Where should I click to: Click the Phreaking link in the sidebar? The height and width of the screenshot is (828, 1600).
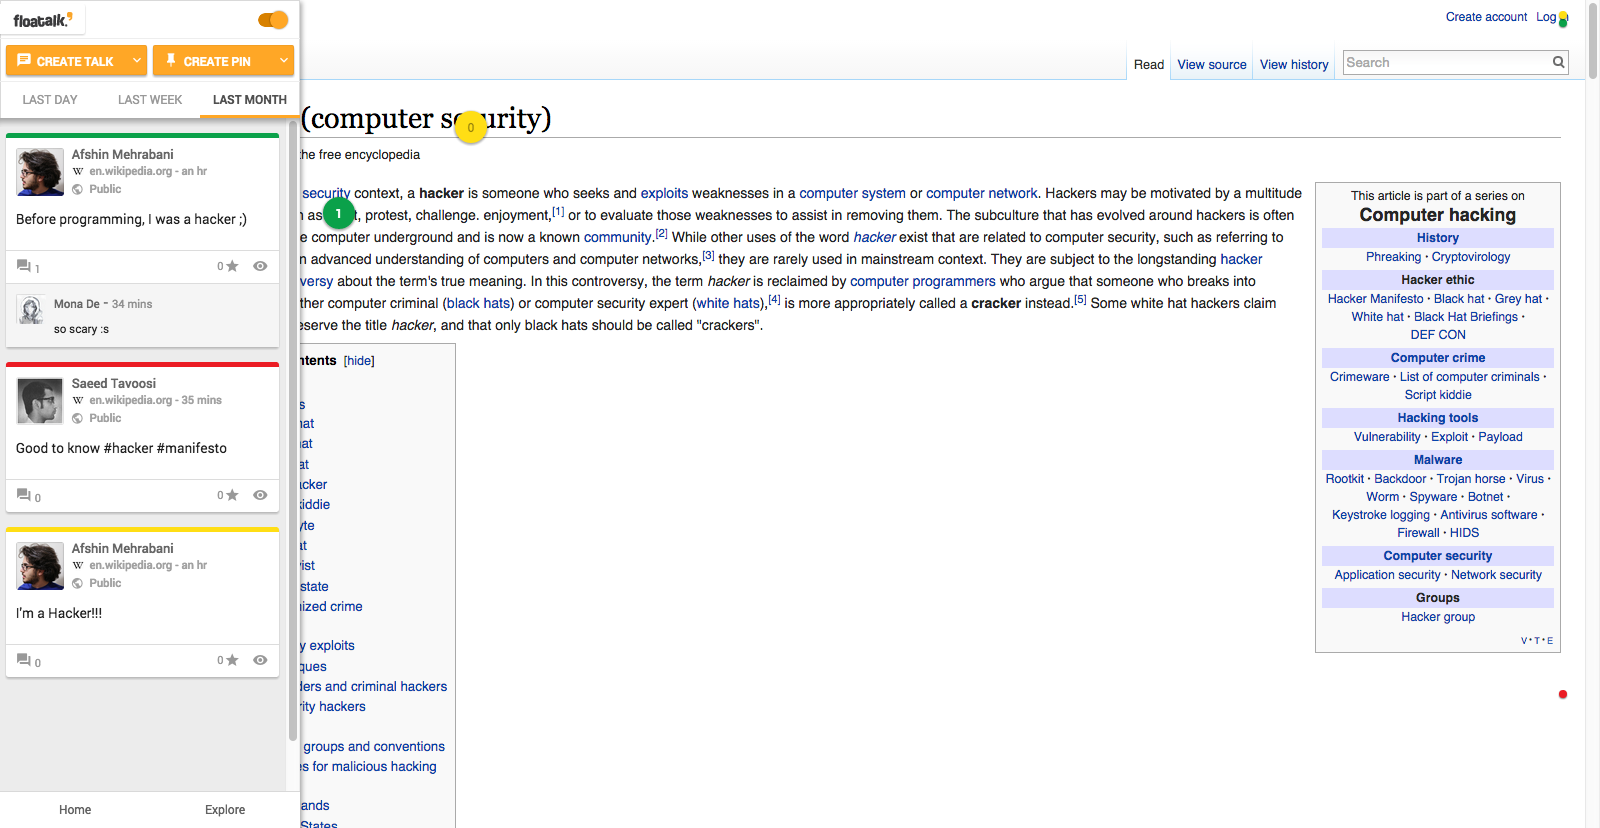click(1393, 257)
